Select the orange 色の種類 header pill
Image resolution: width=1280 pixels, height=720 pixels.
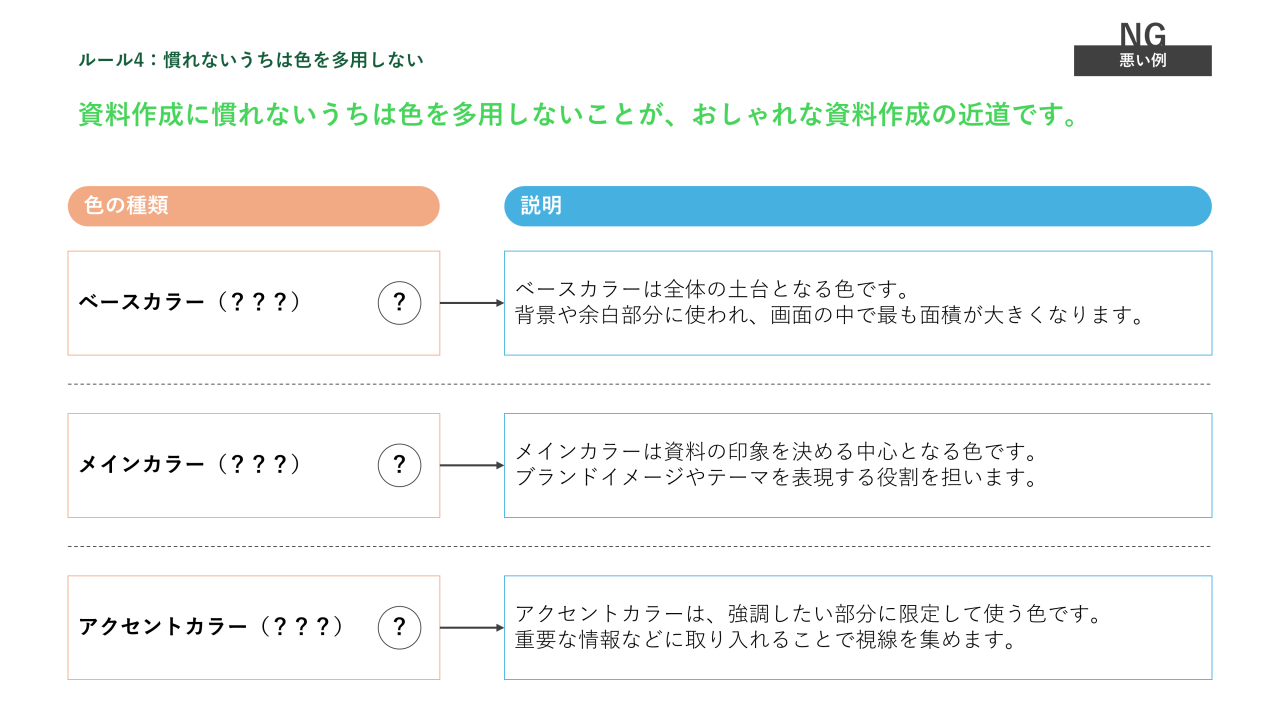[x=253, y=206]
